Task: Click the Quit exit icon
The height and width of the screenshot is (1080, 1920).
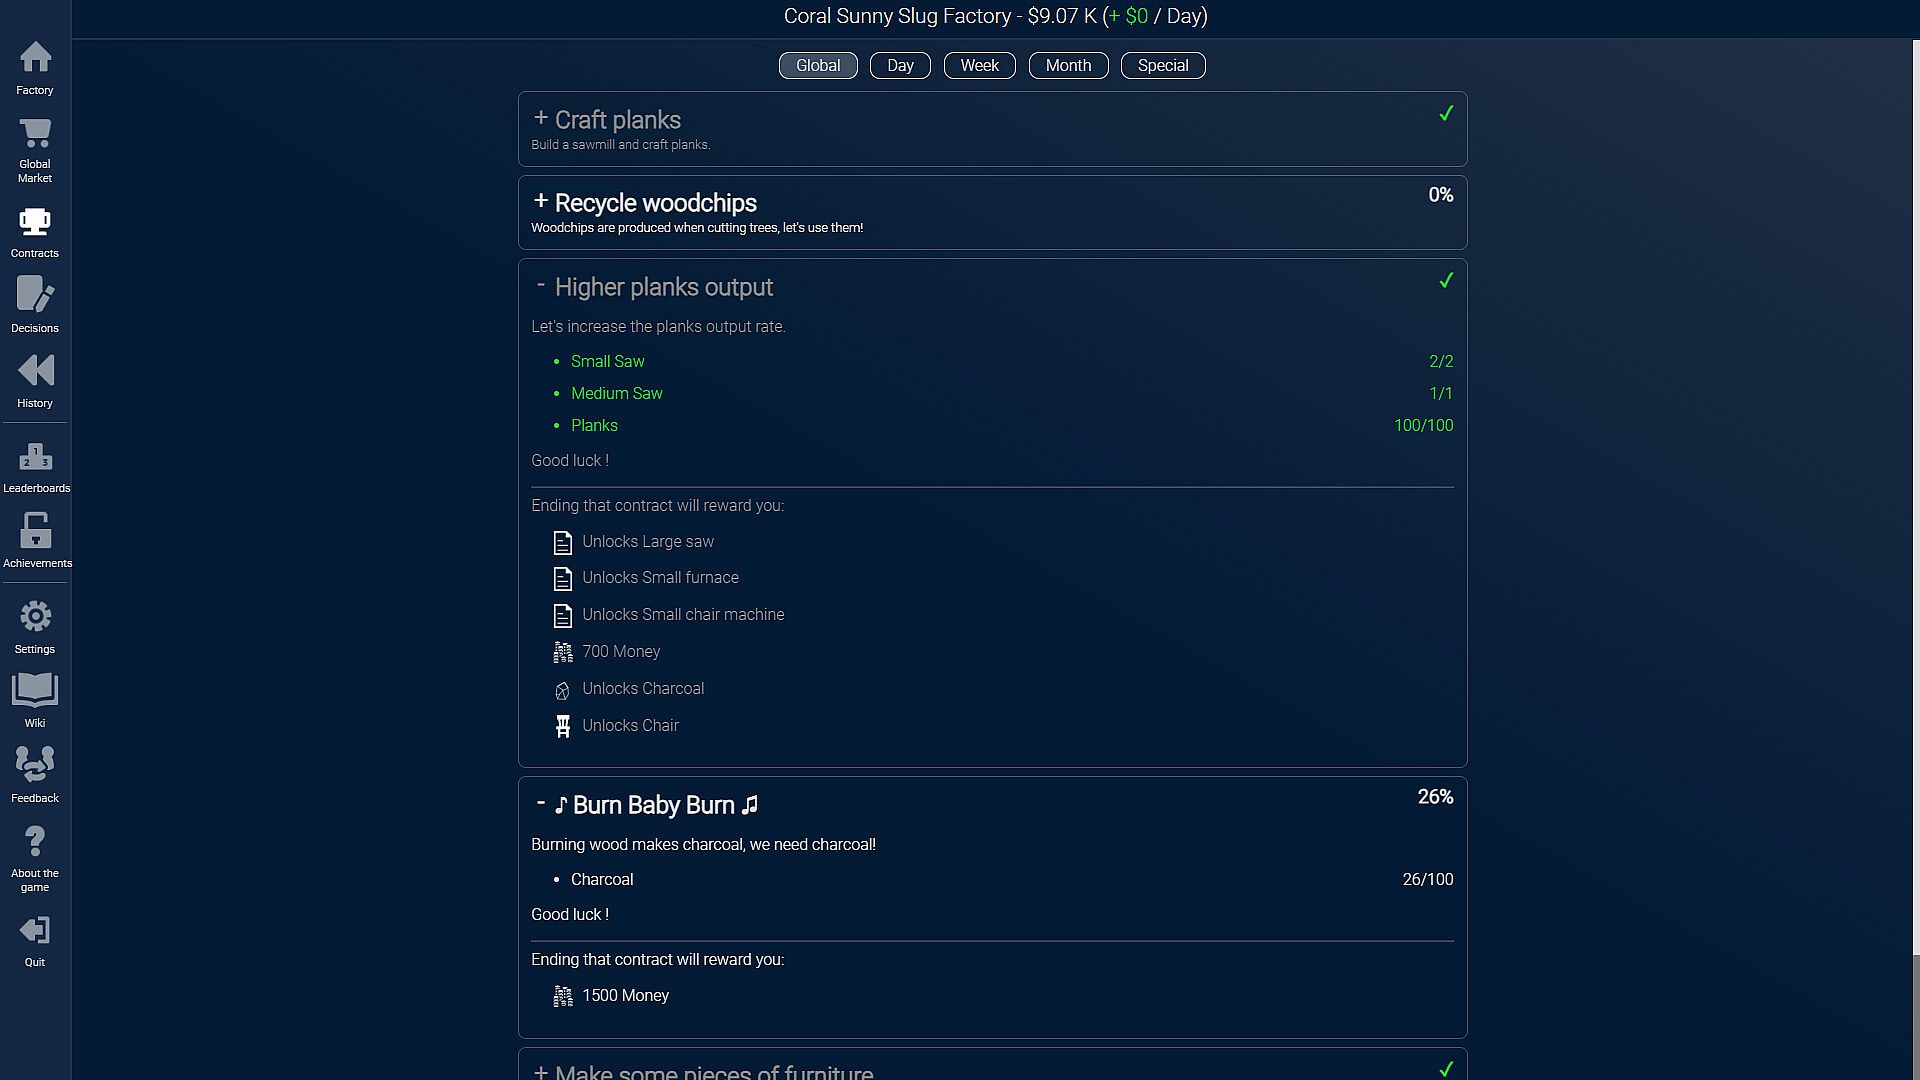Action: [35, 931]
